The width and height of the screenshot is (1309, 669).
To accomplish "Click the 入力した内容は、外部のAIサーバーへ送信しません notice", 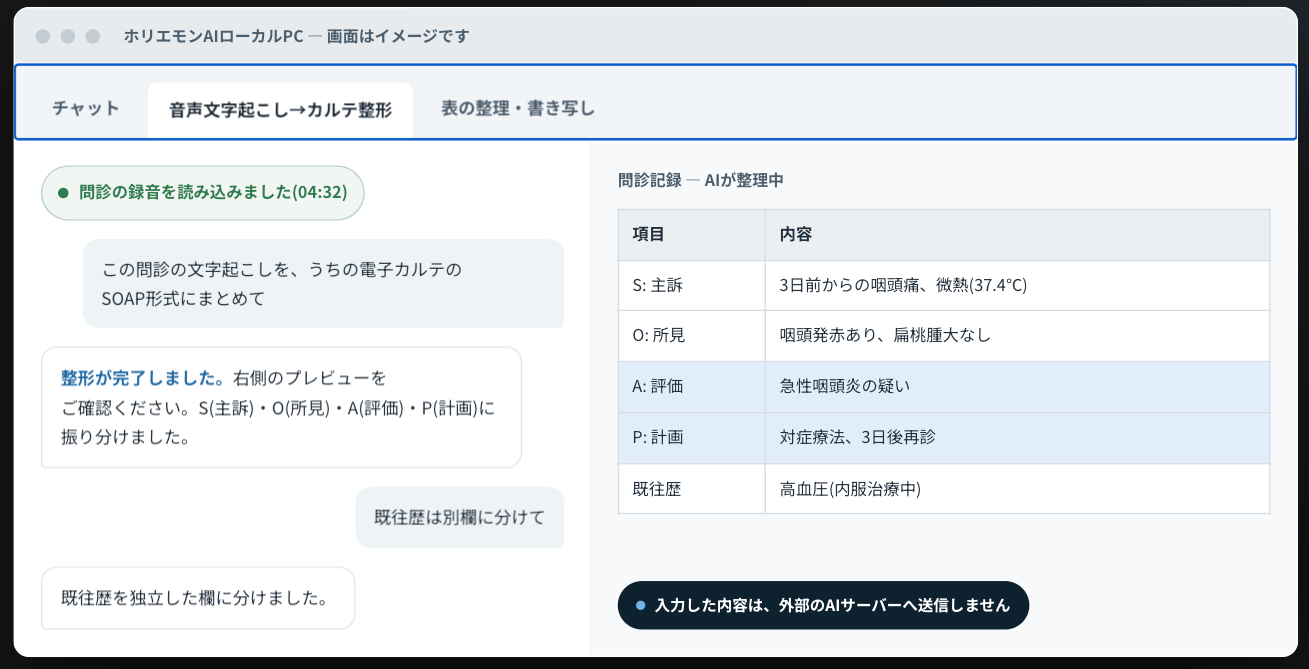I will click(823, 605).
